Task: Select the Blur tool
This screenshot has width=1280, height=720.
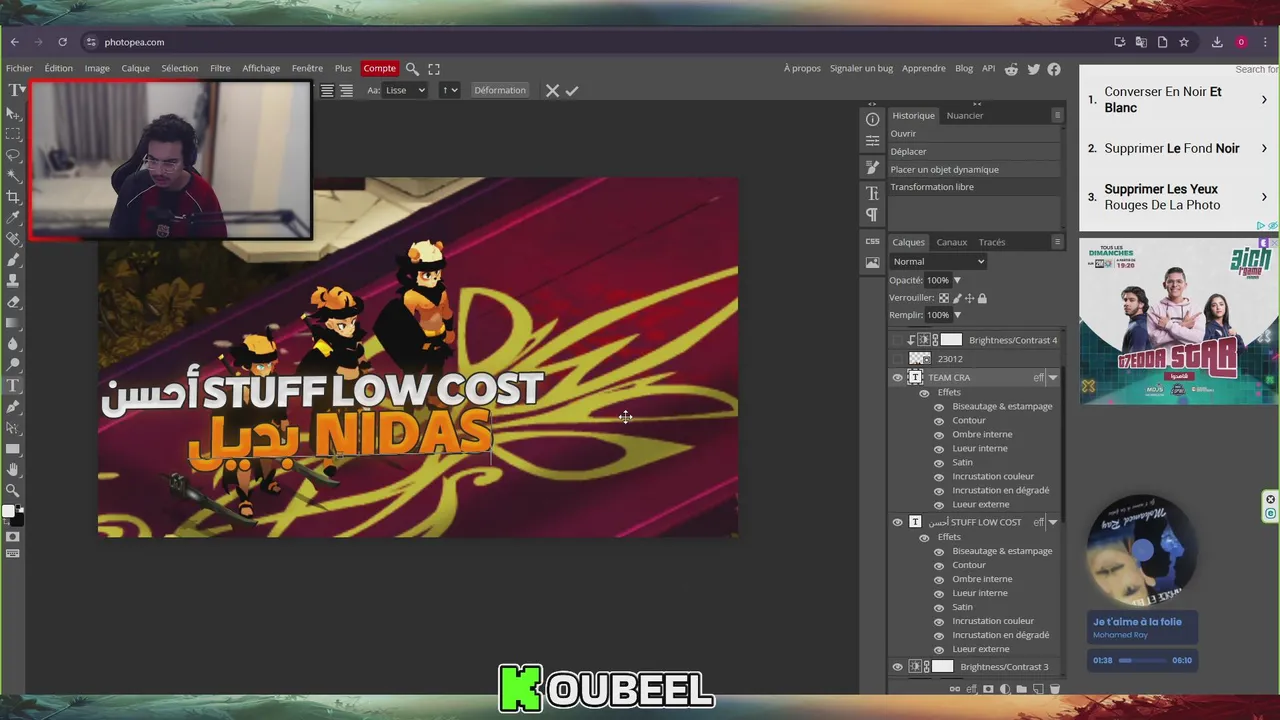Action: [13, 344]
